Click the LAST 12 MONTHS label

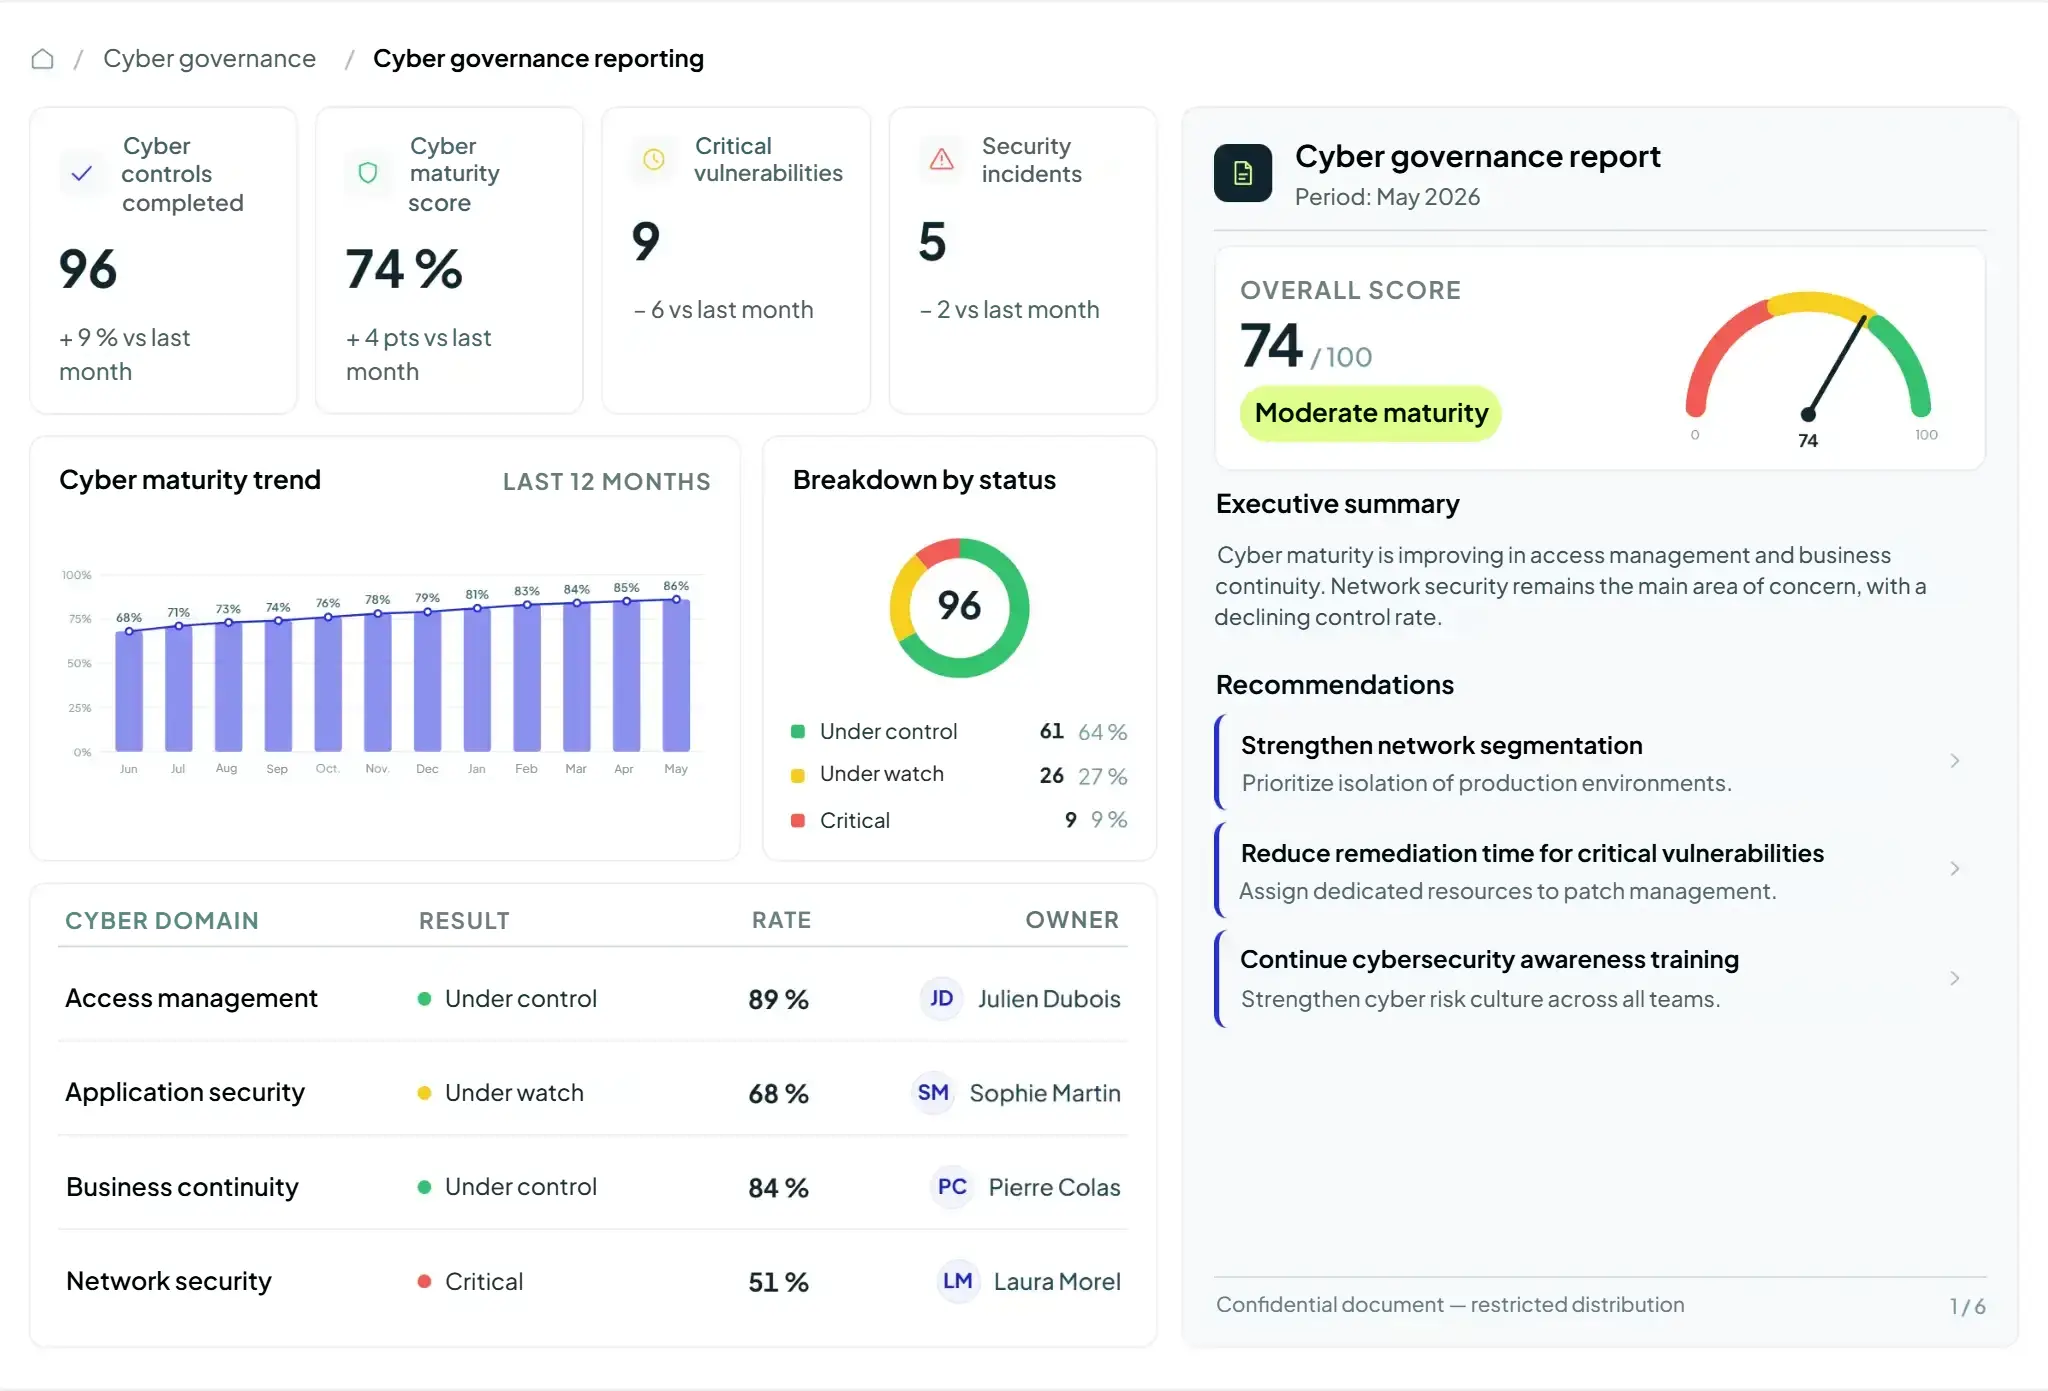[x=607, y=482]
